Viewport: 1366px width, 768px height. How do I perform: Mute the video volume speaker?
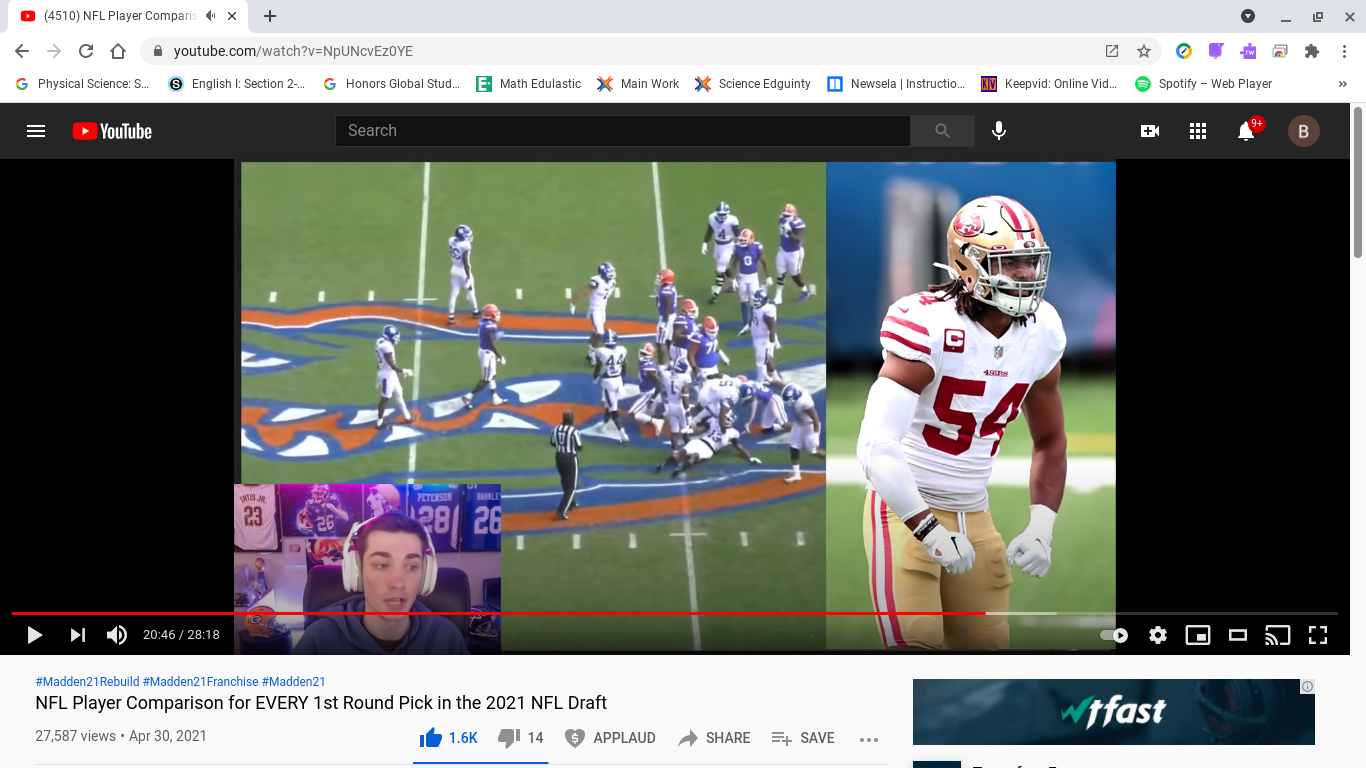117,635
